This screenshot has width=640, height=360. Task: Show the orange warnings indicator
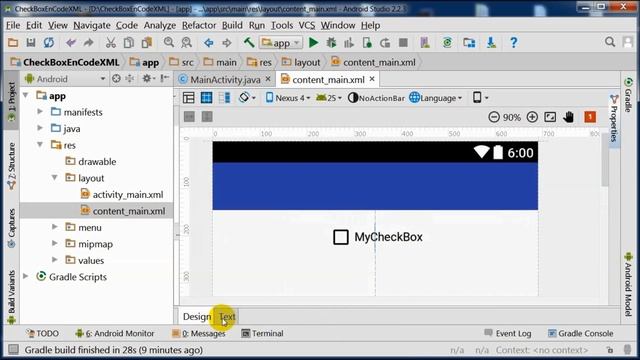click(590, 117)
